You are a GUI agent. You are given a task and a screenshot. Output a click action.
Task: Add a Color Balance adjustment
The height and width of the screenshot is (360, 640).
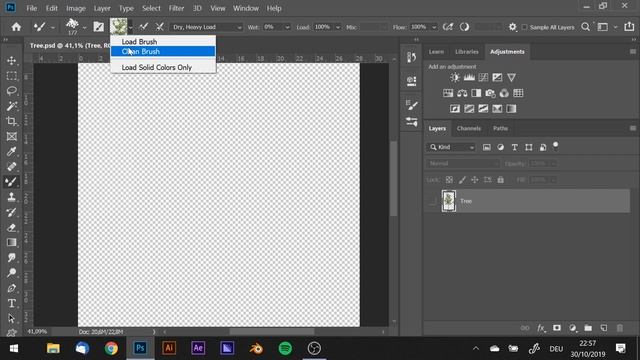point(462,93)
